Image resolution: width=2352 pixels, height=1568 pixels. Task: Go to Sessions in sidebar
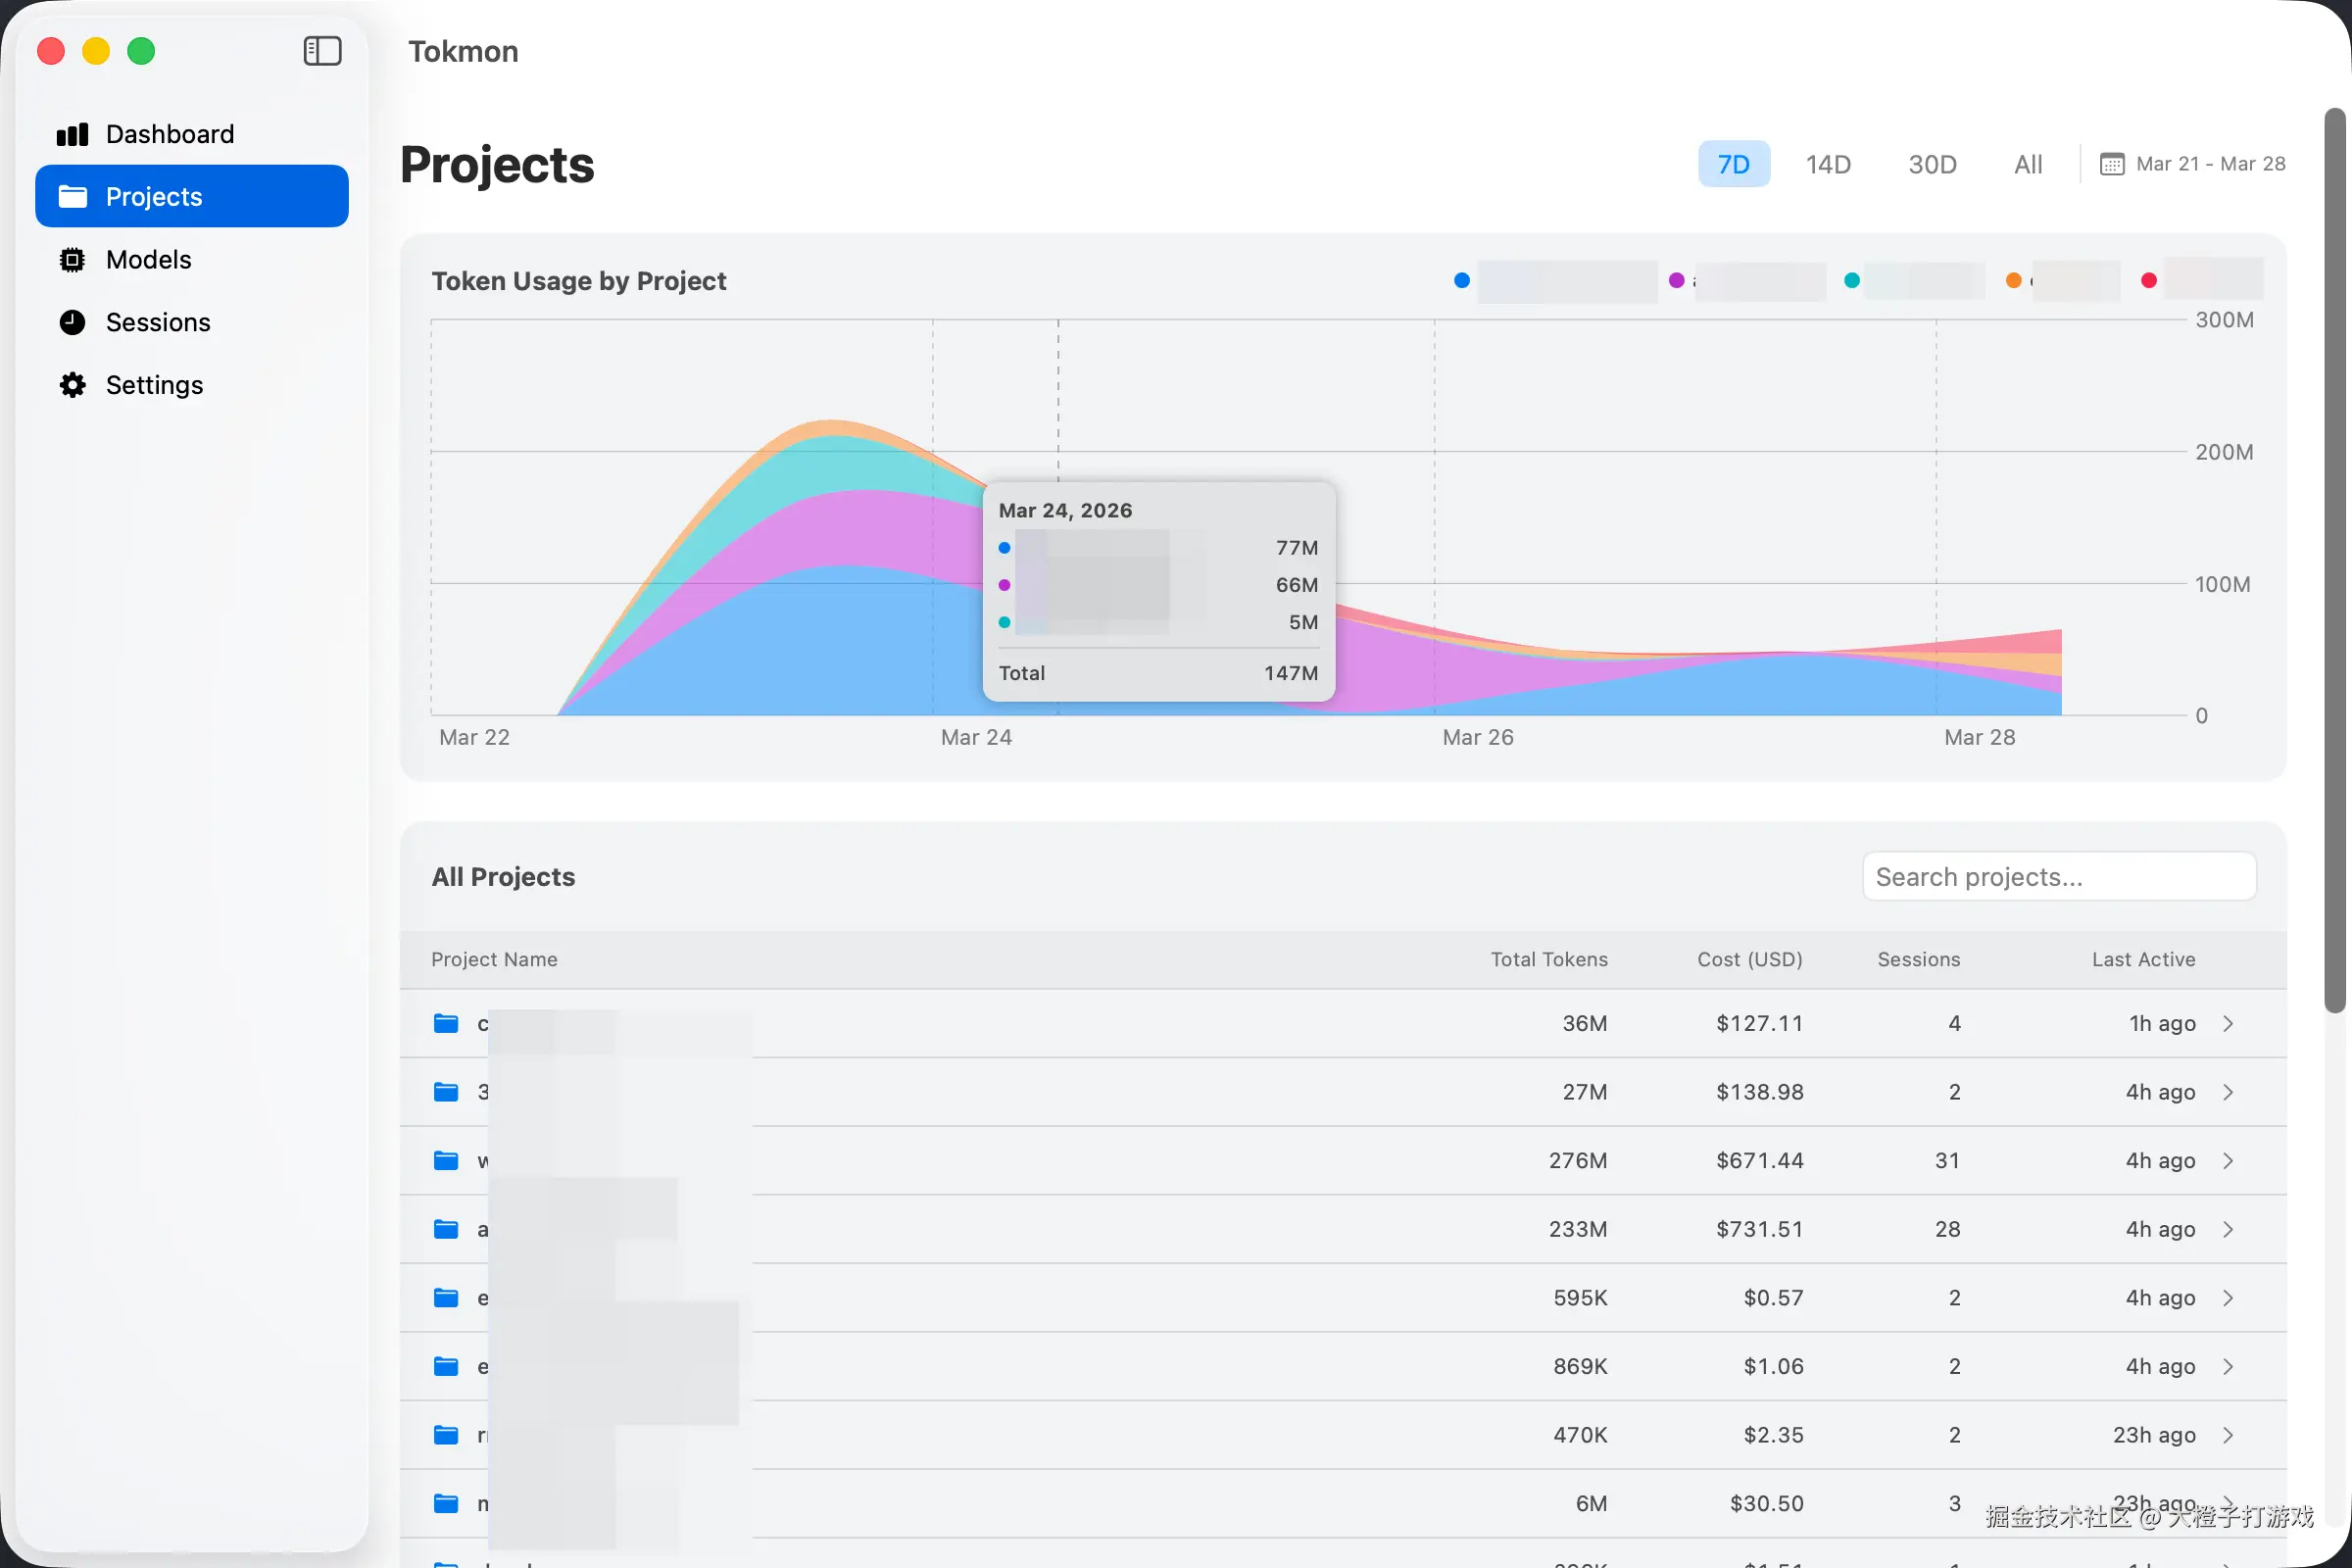click(158, 322)
